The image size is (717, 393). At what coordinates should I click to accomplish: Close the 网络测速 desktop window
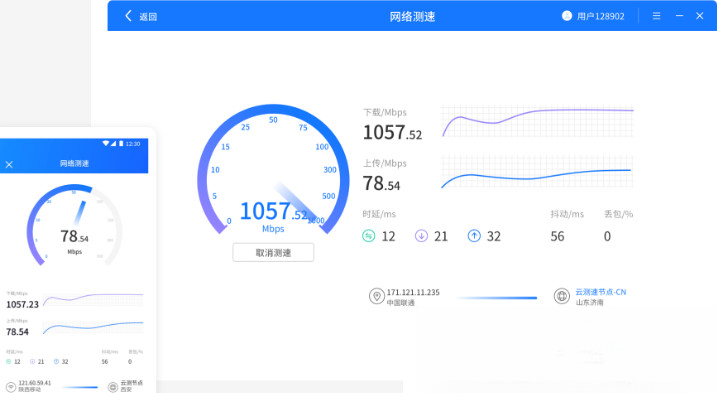pyautogui.click(x=700, y=16)
